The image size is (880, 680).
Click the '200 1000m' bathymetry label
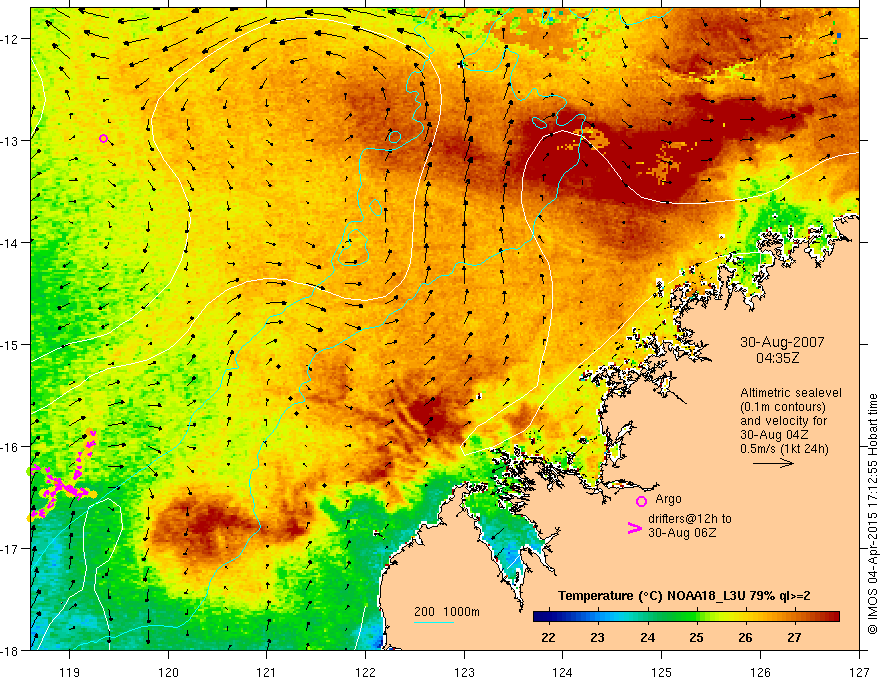pyautogui.click(x=447, y=612)
